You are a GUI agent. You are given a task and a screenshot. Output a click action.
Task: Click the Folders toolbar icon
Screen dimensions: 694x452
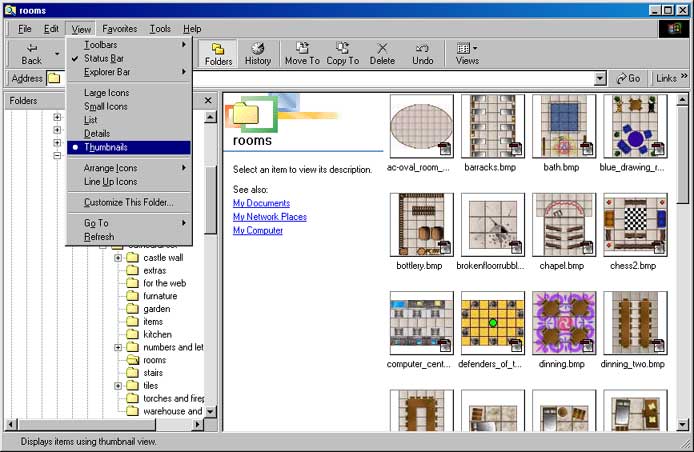pos(218,49)
